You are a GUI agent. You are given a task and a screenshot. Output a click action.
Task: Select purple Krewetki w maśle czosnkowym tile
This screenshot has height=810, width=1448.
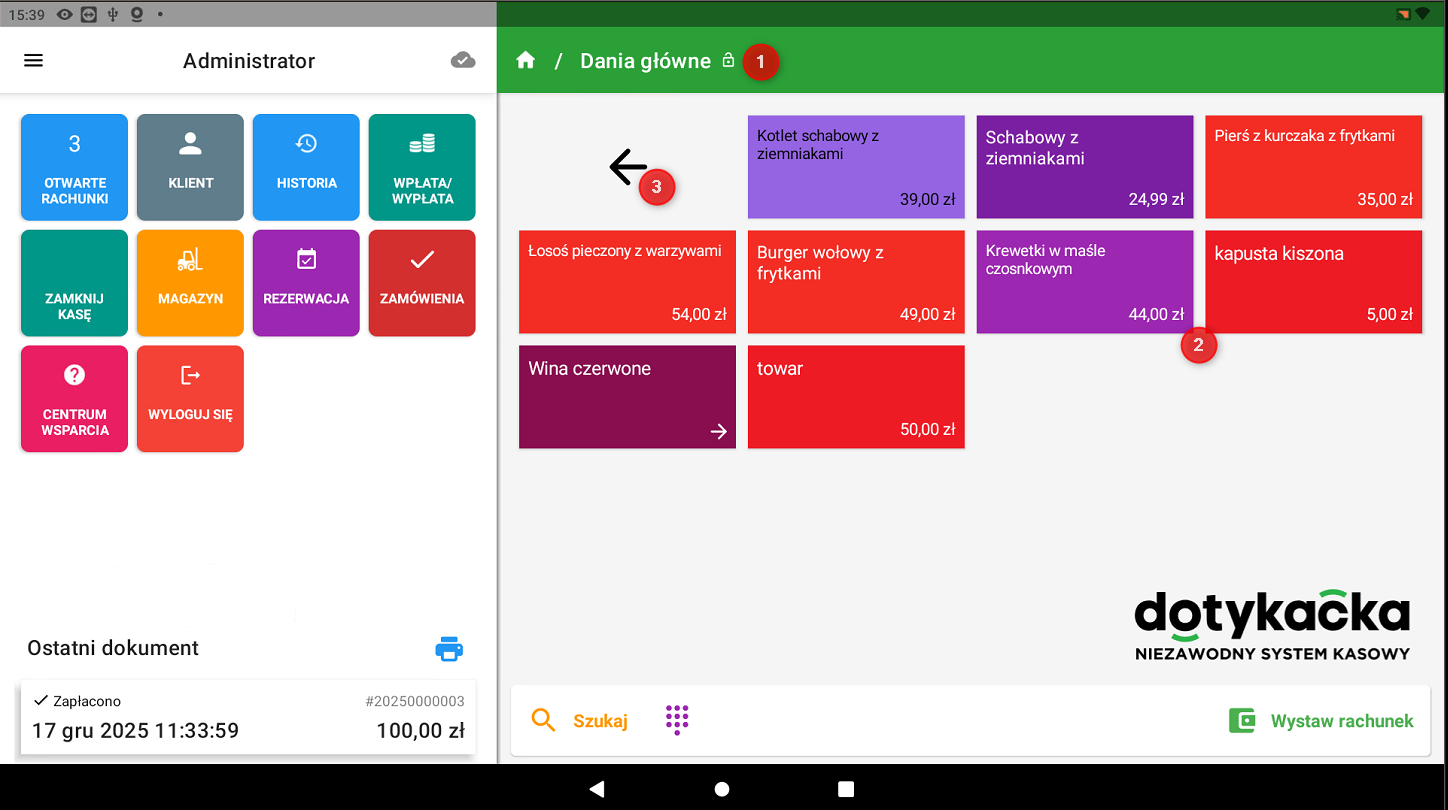tap(1084, 282)
